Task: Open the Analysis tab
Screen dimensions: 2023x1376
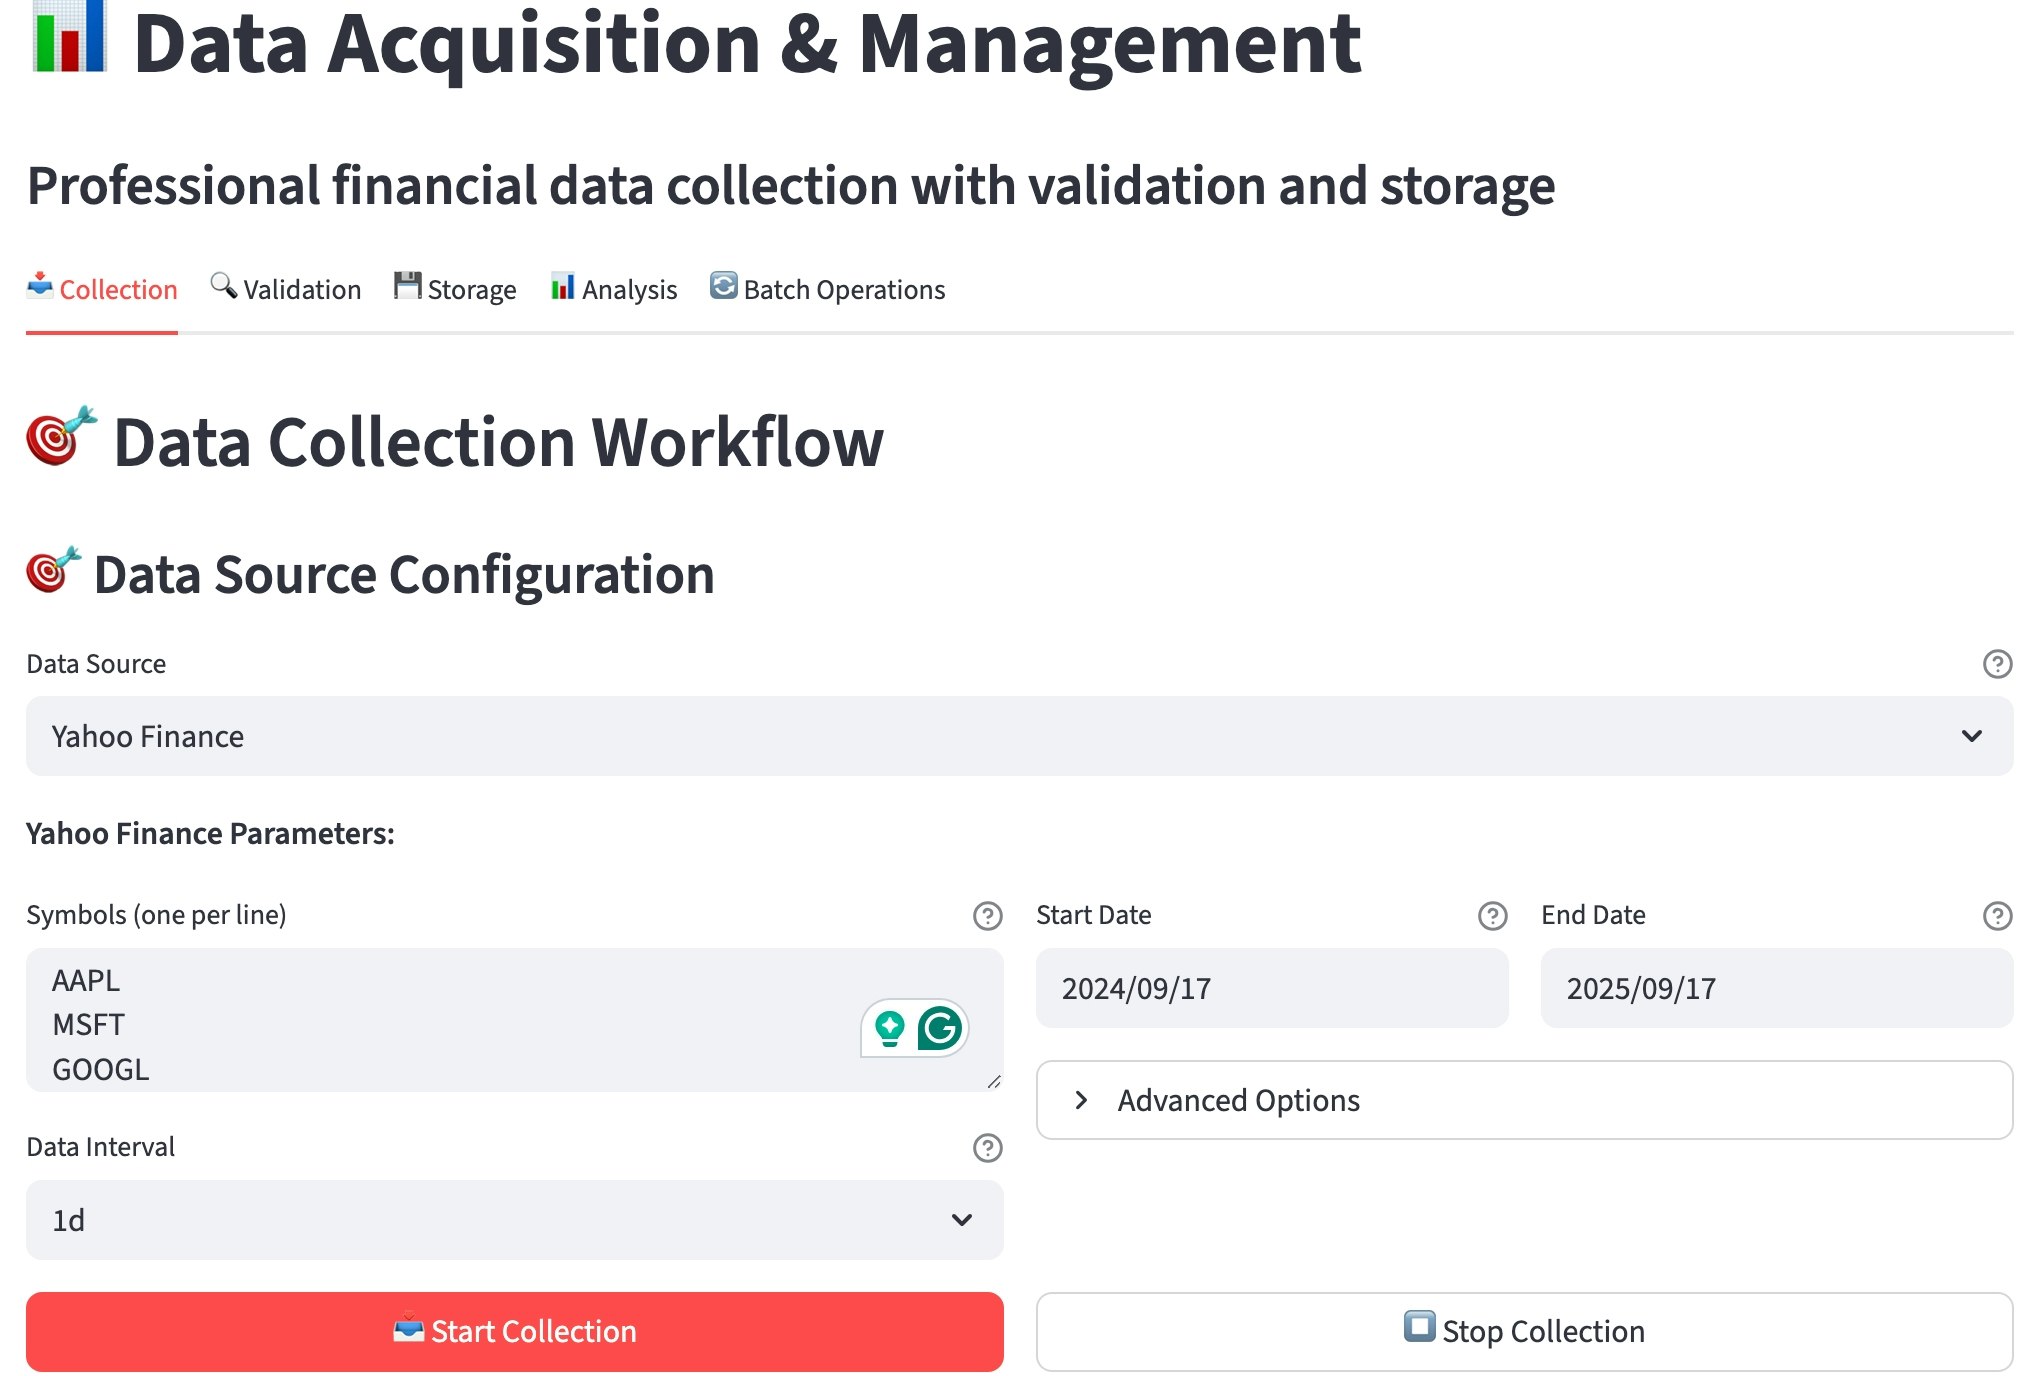Action: tap(613, 290)
